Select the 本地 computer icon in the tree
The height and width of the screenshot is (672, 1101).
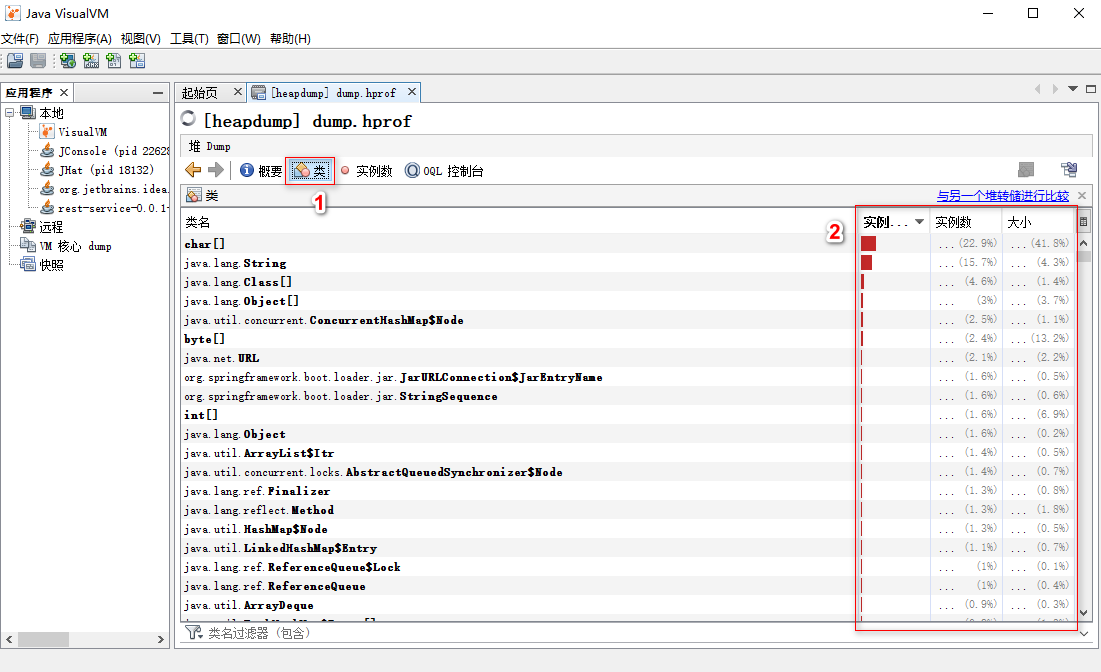(x=28, y=112)
